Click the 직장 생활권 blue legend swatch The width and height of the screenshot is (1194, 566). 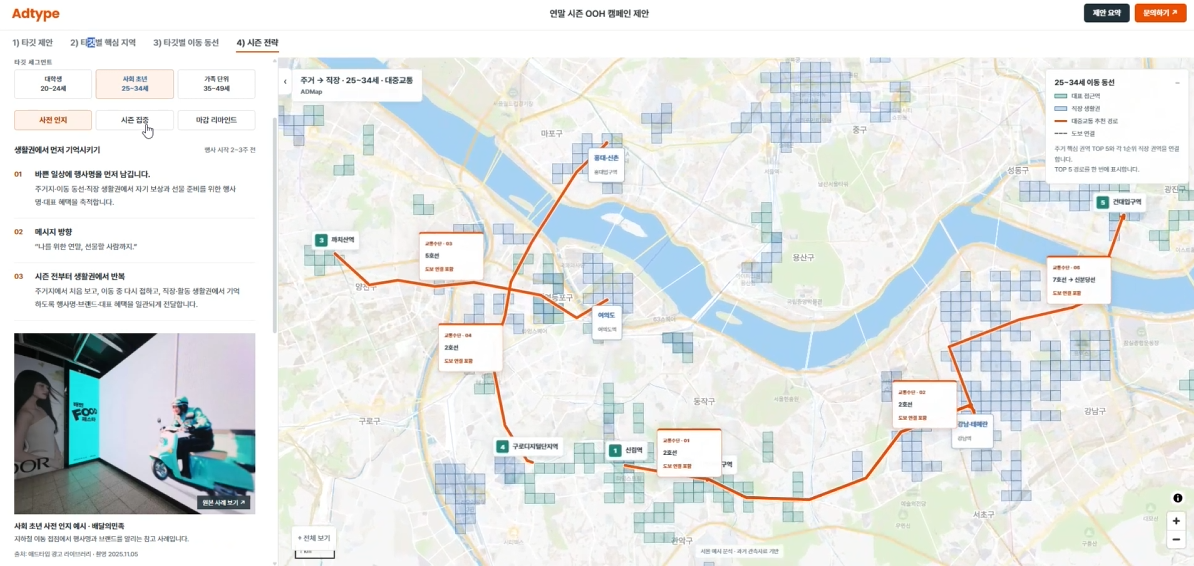[x=1059, y=109]
